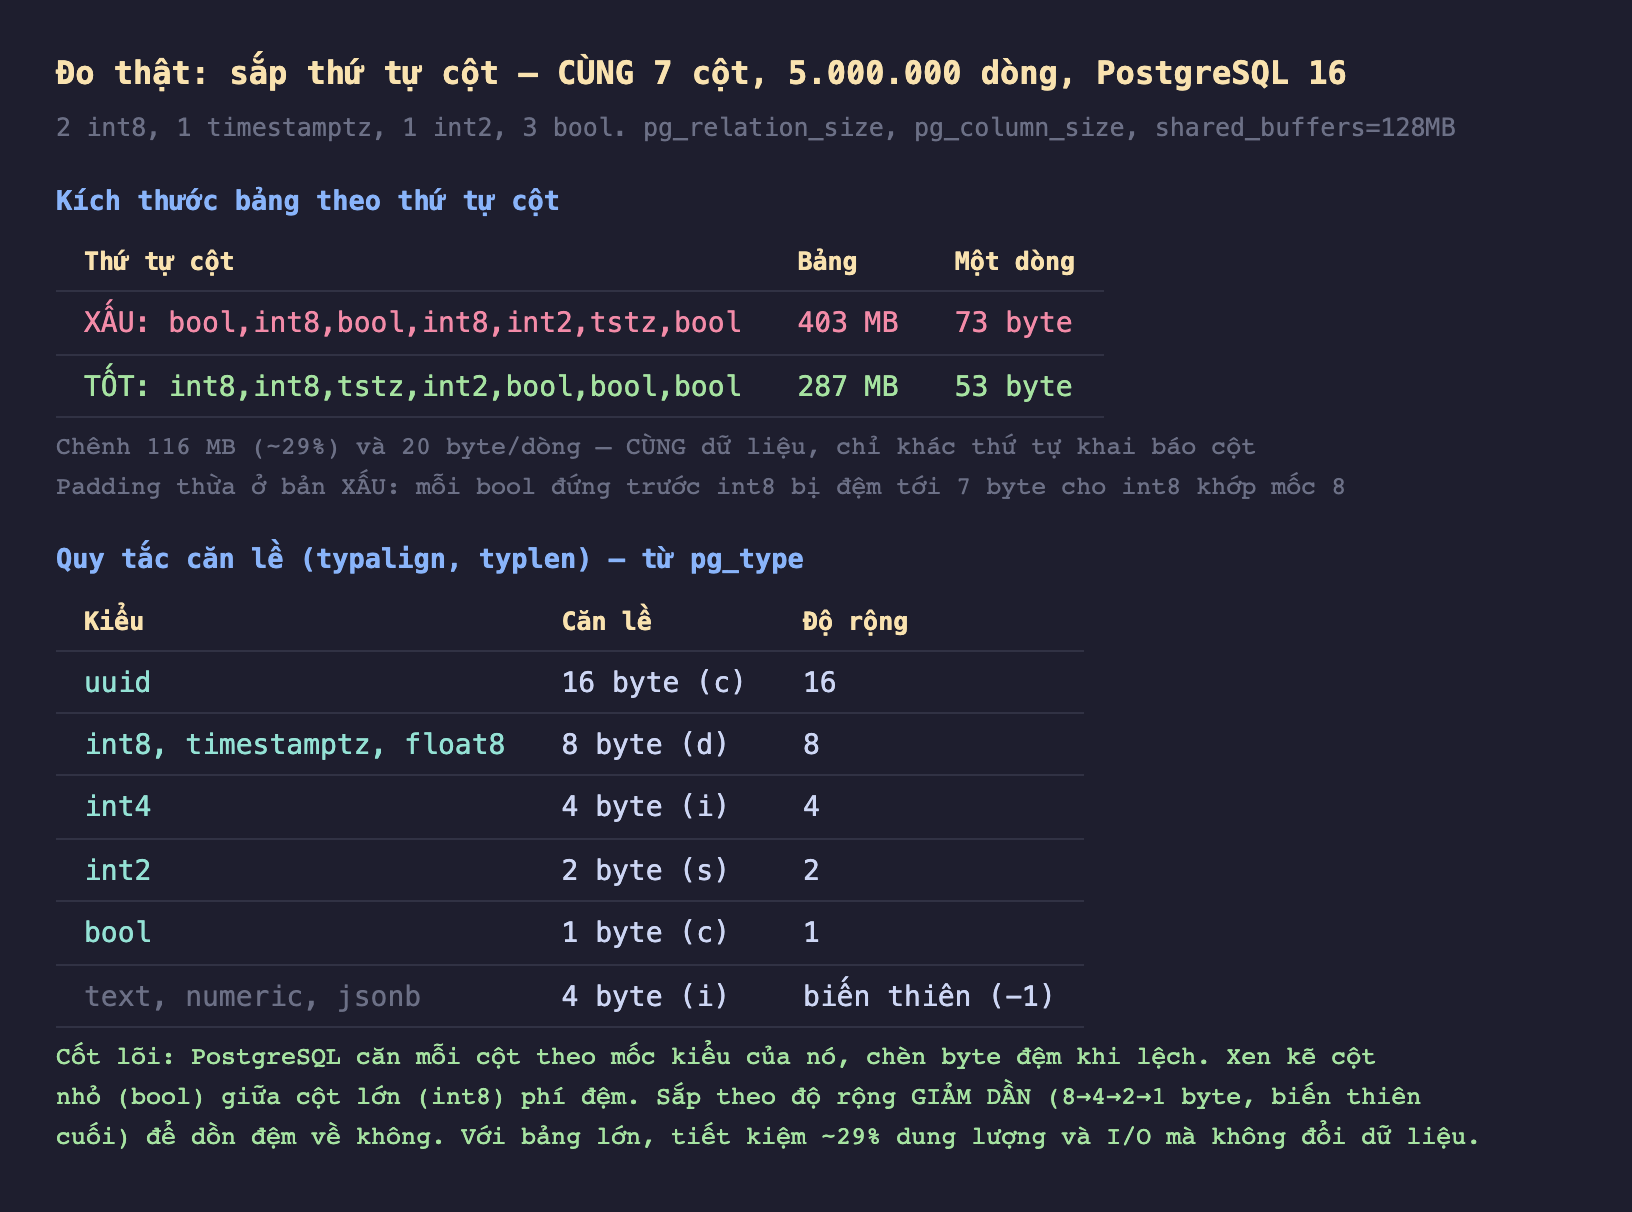Click the "53 byte" row size value
Viewport: 1632px width, 1212px height.
1013,387
